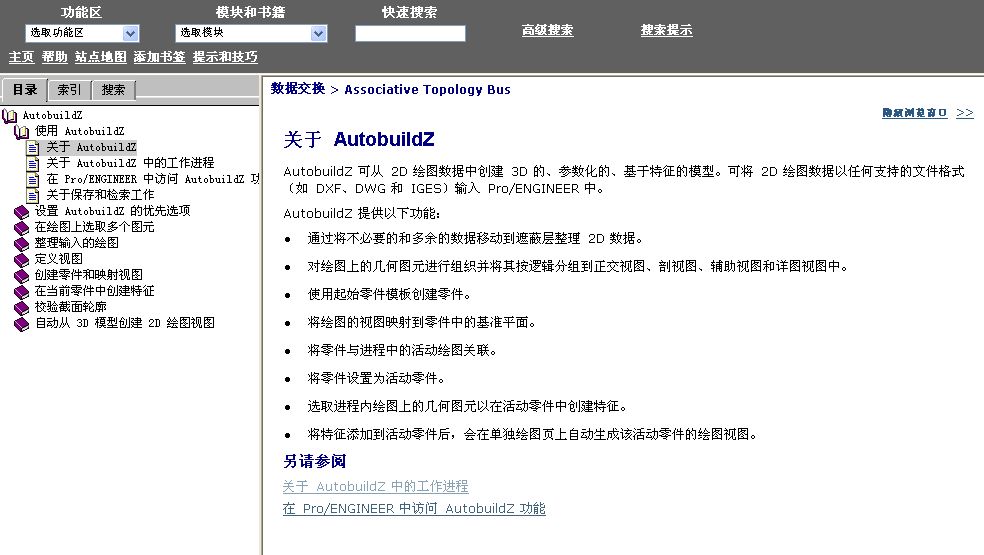984x555 pixels.
Task: Click page icon for 关于 AutobuildZ 中的工作进程
Action: (x=33, y=163)
